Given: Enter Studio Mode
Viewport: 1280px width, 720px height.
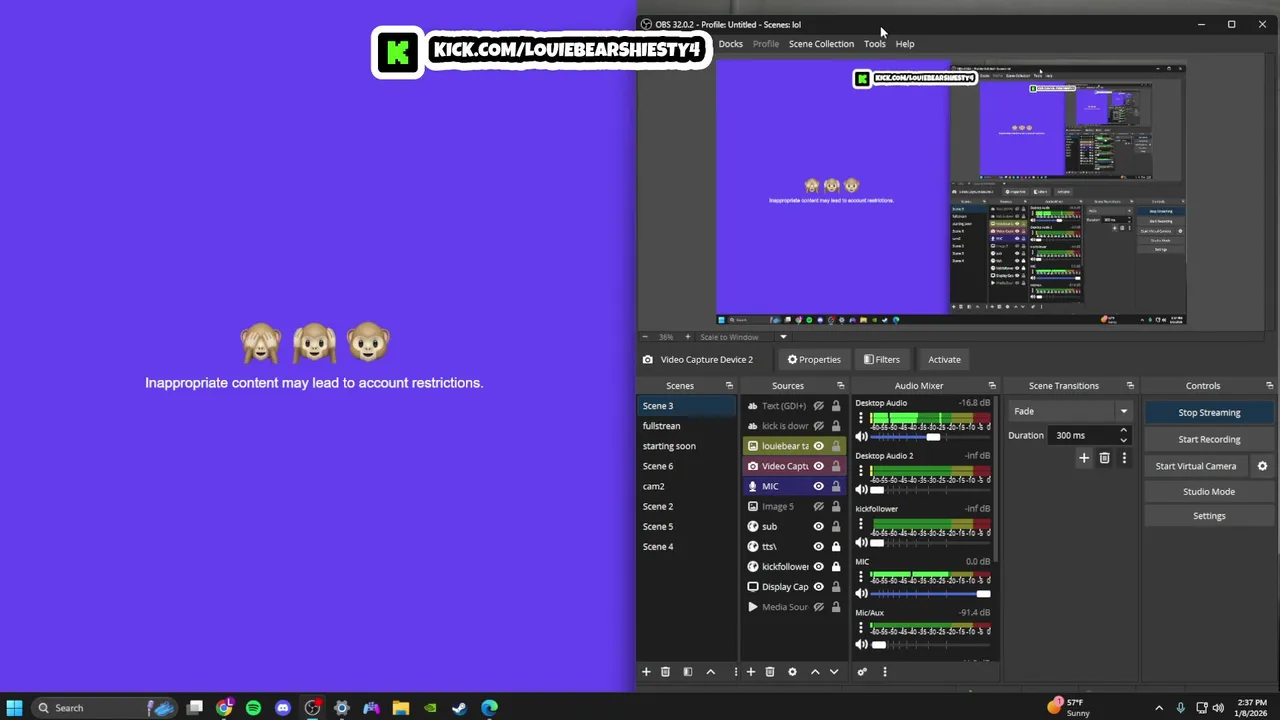Looking at the screenshot, I should pyautogui.click(x=1209, y=492).
